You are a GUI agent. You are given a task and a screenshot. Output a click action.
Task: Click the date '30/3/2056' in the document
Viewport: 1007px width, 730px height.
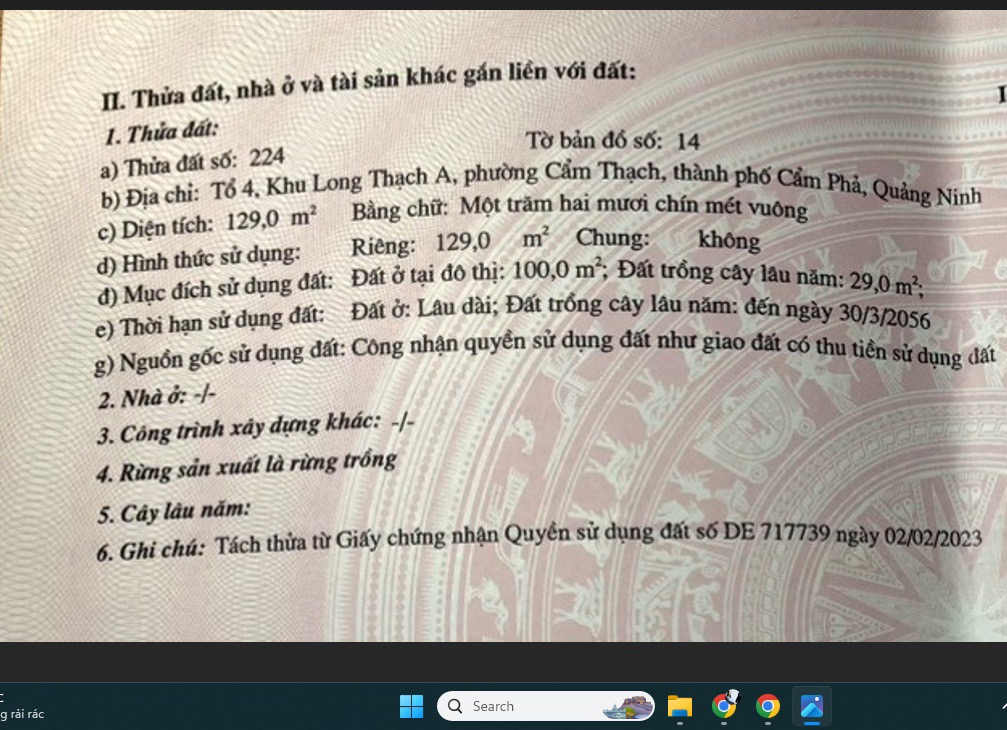click(884, 315)
